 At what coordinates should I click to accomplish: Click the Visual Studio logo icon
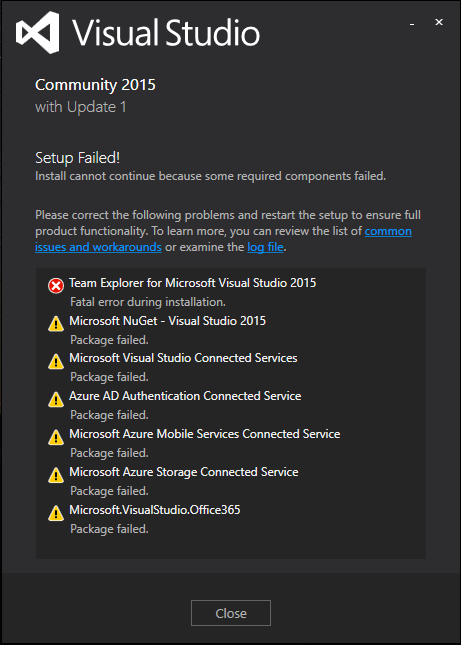[x=37, y=32]
